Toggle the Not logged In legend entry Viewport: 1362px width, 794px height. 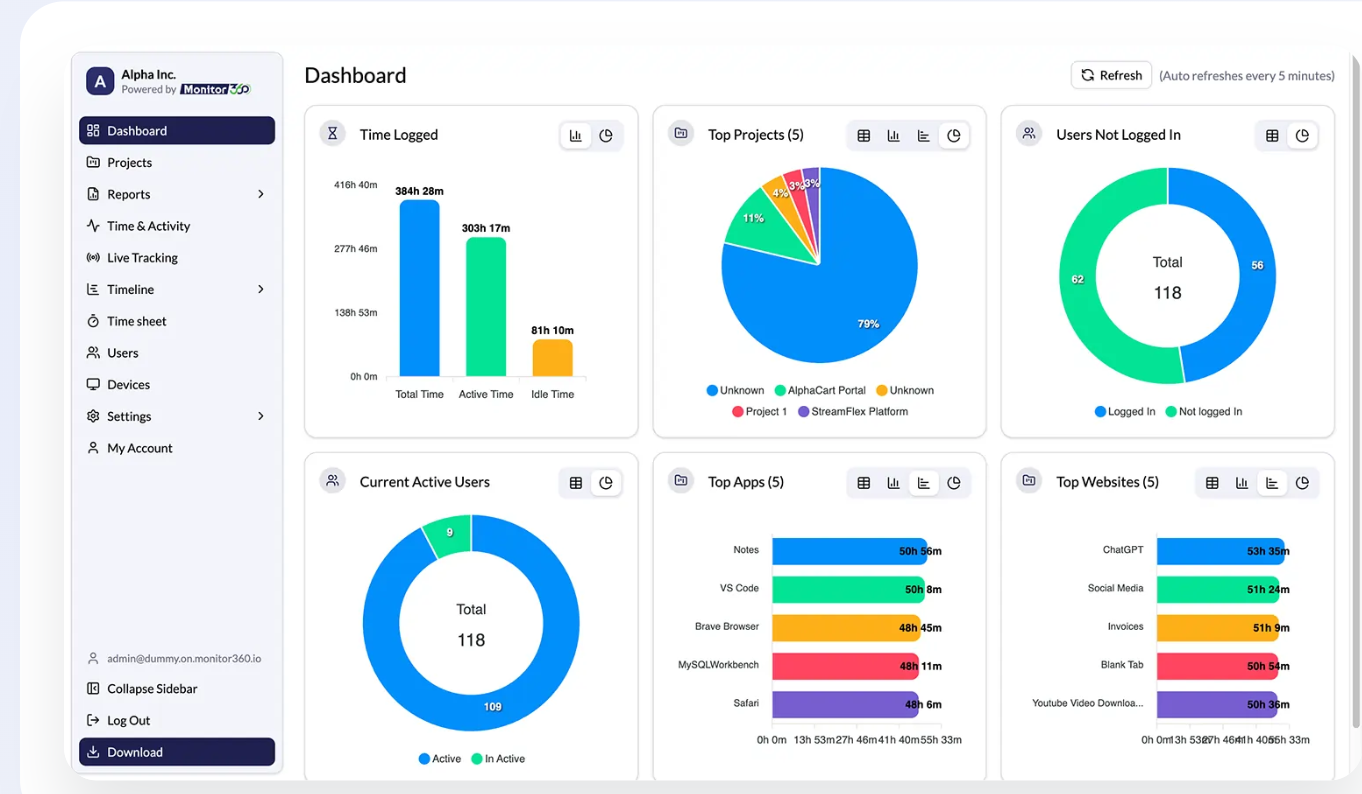1204,412
